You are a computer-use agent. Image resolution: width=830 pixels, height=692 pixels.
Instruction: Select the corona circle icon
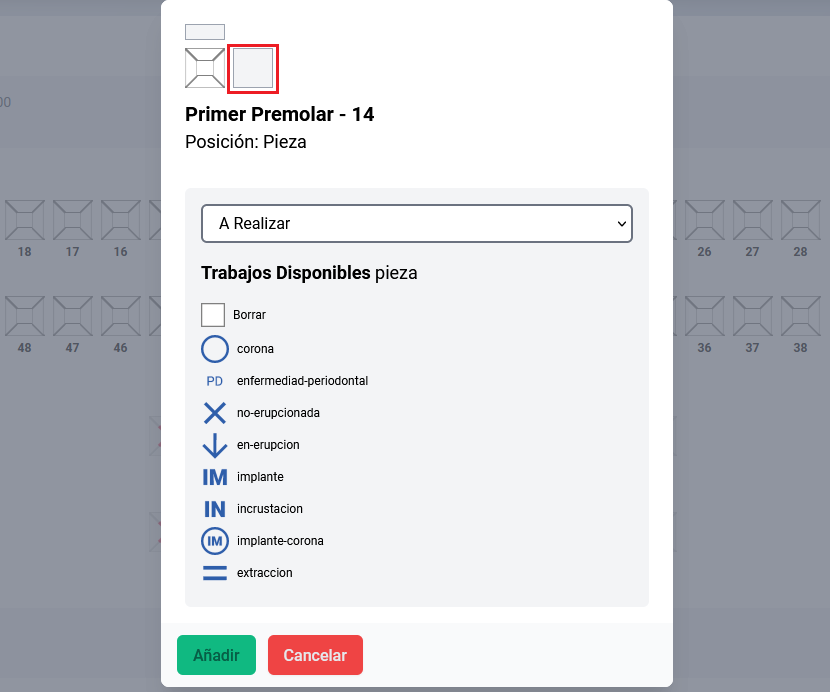point(215,349)
